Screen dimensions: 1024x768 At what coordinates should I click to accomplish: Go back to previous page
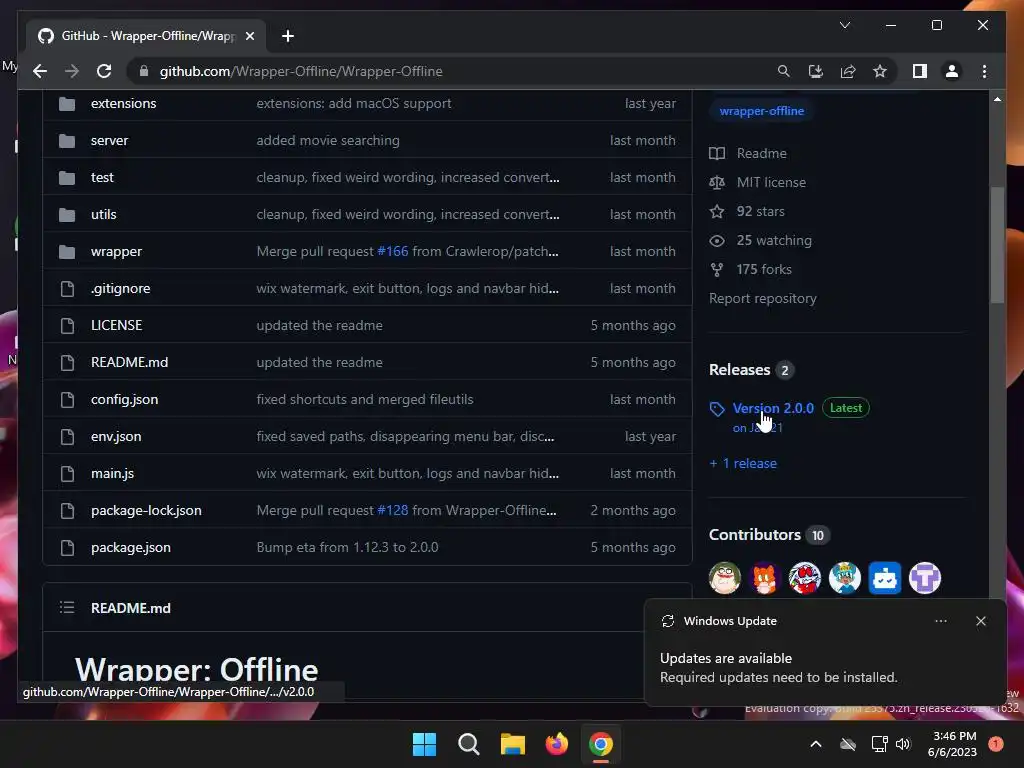(40, 71)
